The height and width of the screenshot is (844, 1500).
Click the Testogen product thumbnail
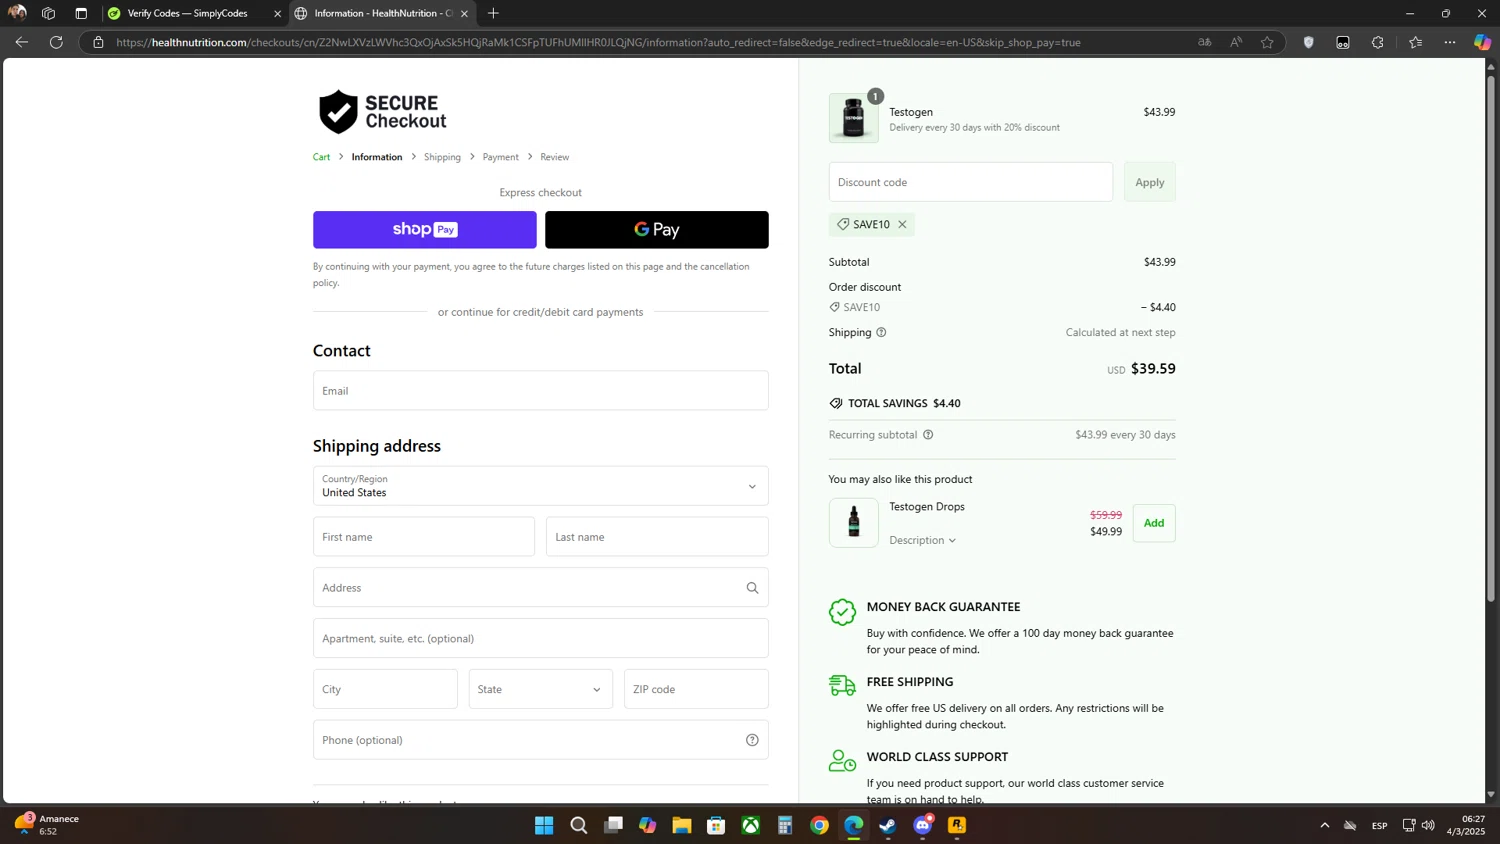[854, 118]
